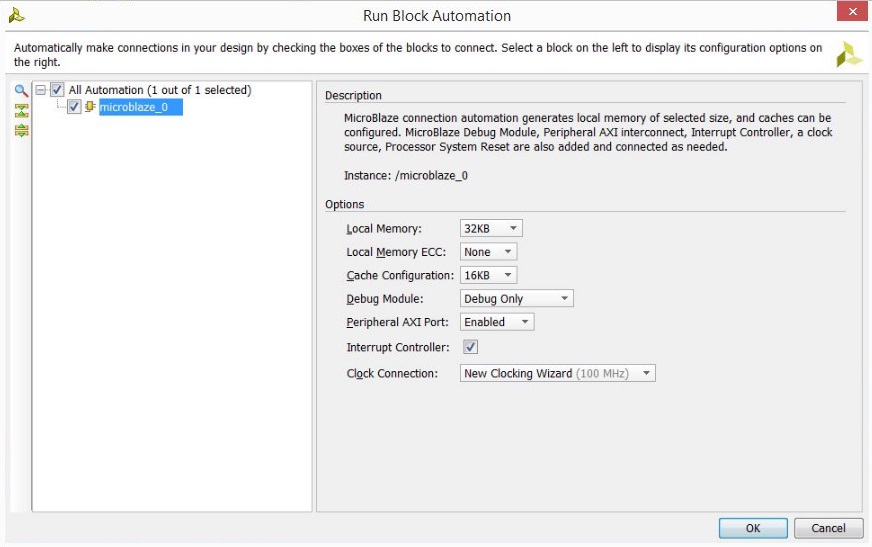This screenshot has width=872, height=547.
Task: Open the Local Memory 32KB dropdown
Action: [x=491, y=228]
